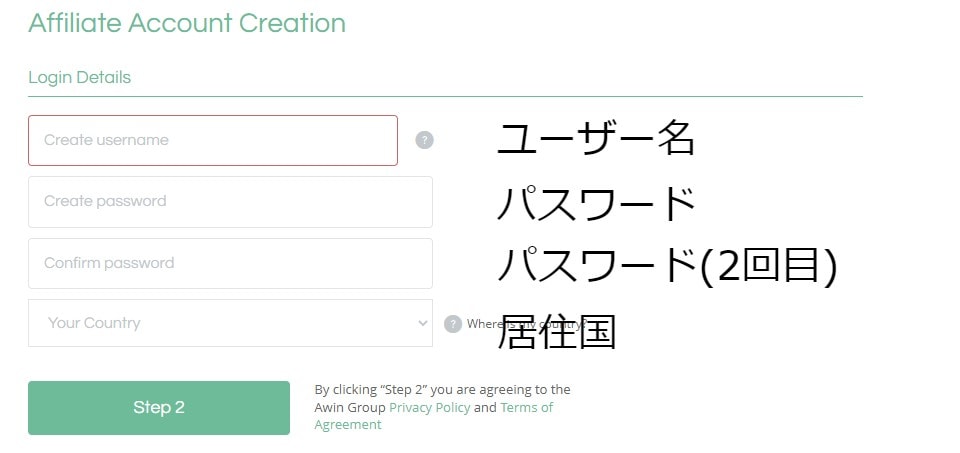Click the "By clicking Step 2" agreement text
This screenshot has height=453, width=960.
pos(442,389)
